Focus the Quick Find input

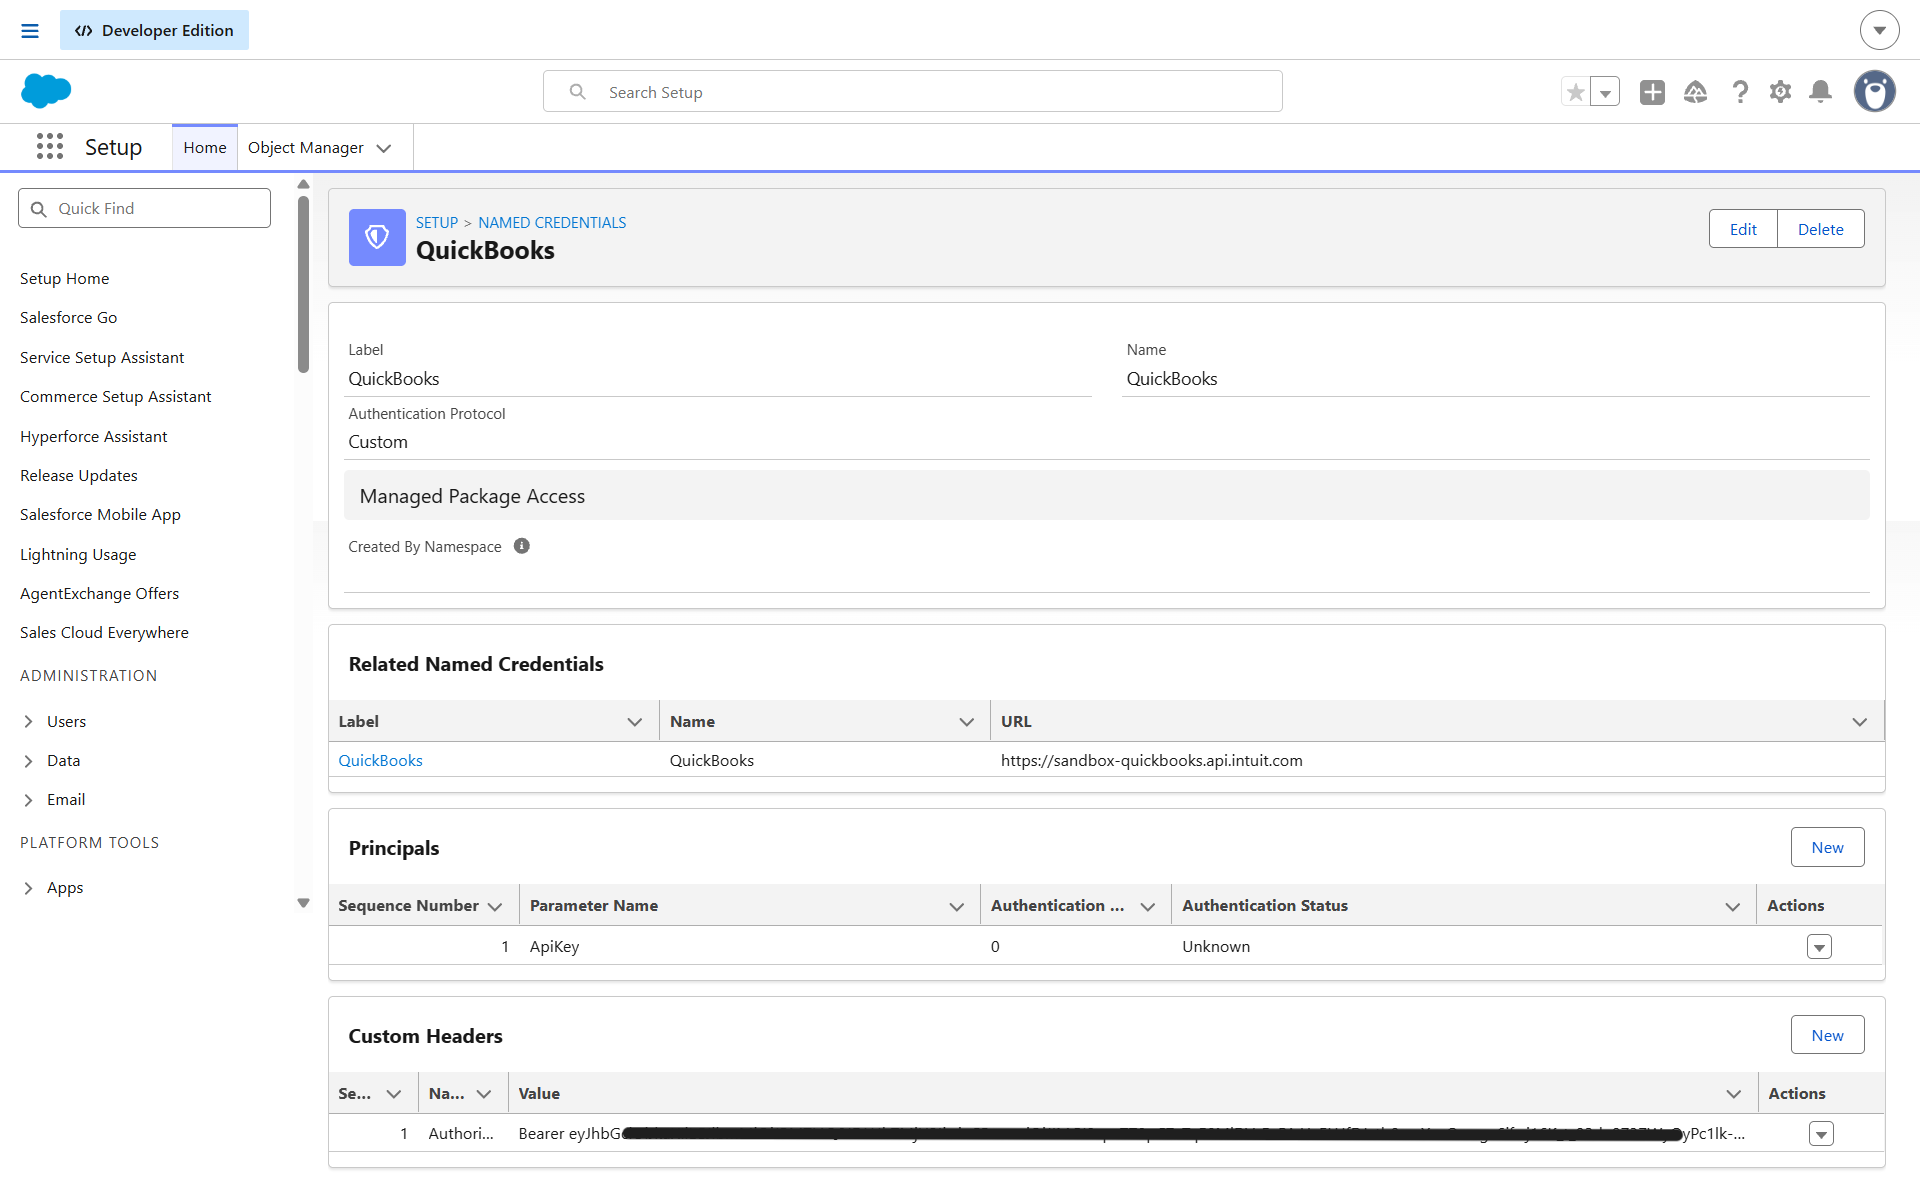(144, 208)
